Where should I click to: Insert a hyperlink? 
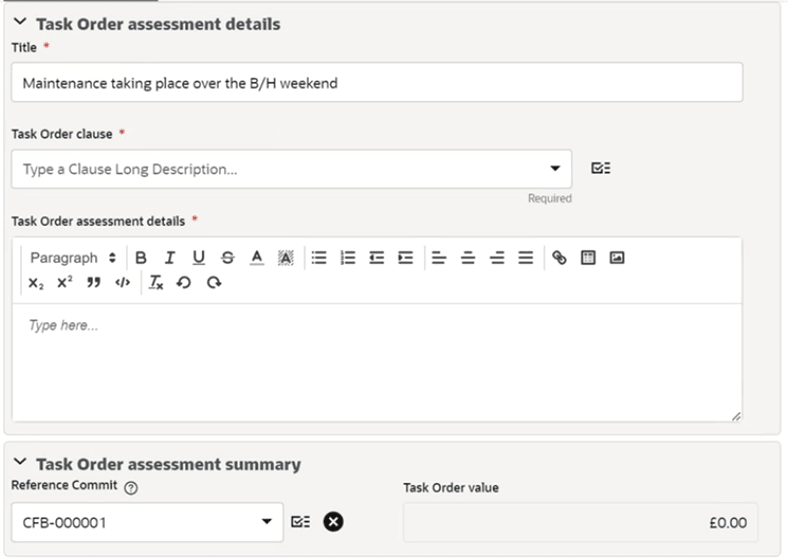point(559,258)
